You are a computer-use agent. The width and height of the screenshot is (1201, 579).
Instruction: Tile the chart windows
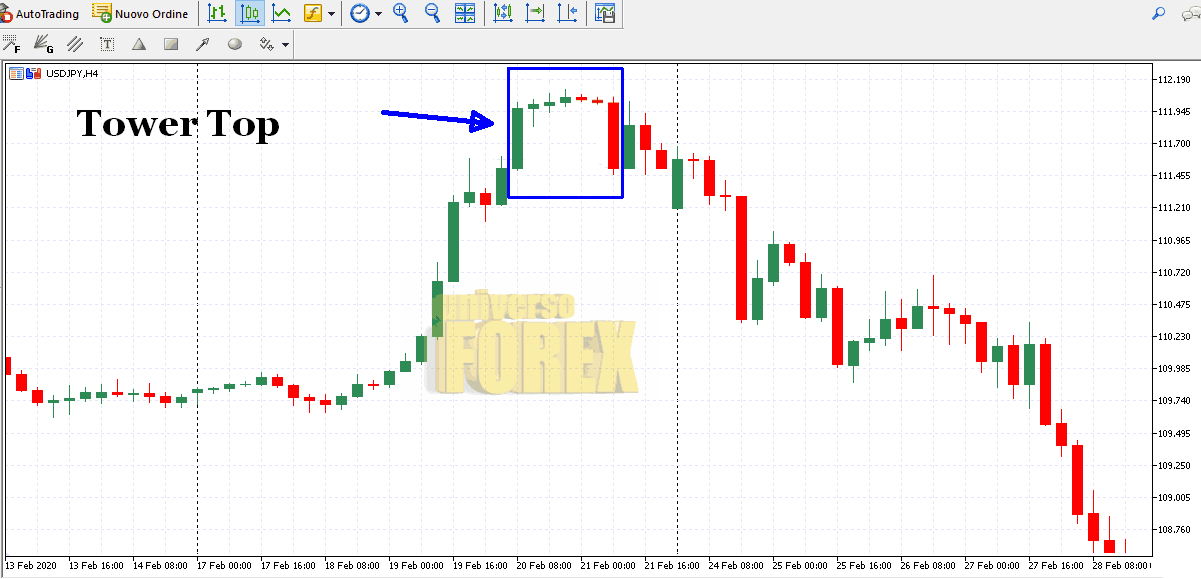pos(465,14)
